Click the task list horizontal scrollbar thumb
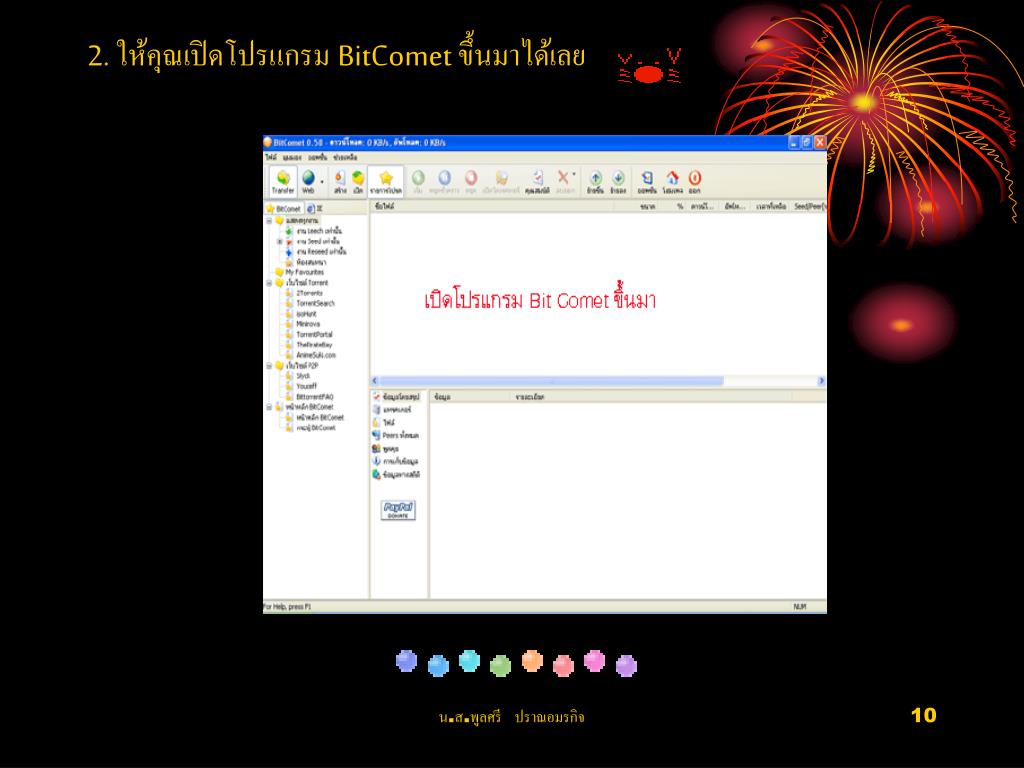The width and height of the screenshot is (1024, 768). [551, 381]
